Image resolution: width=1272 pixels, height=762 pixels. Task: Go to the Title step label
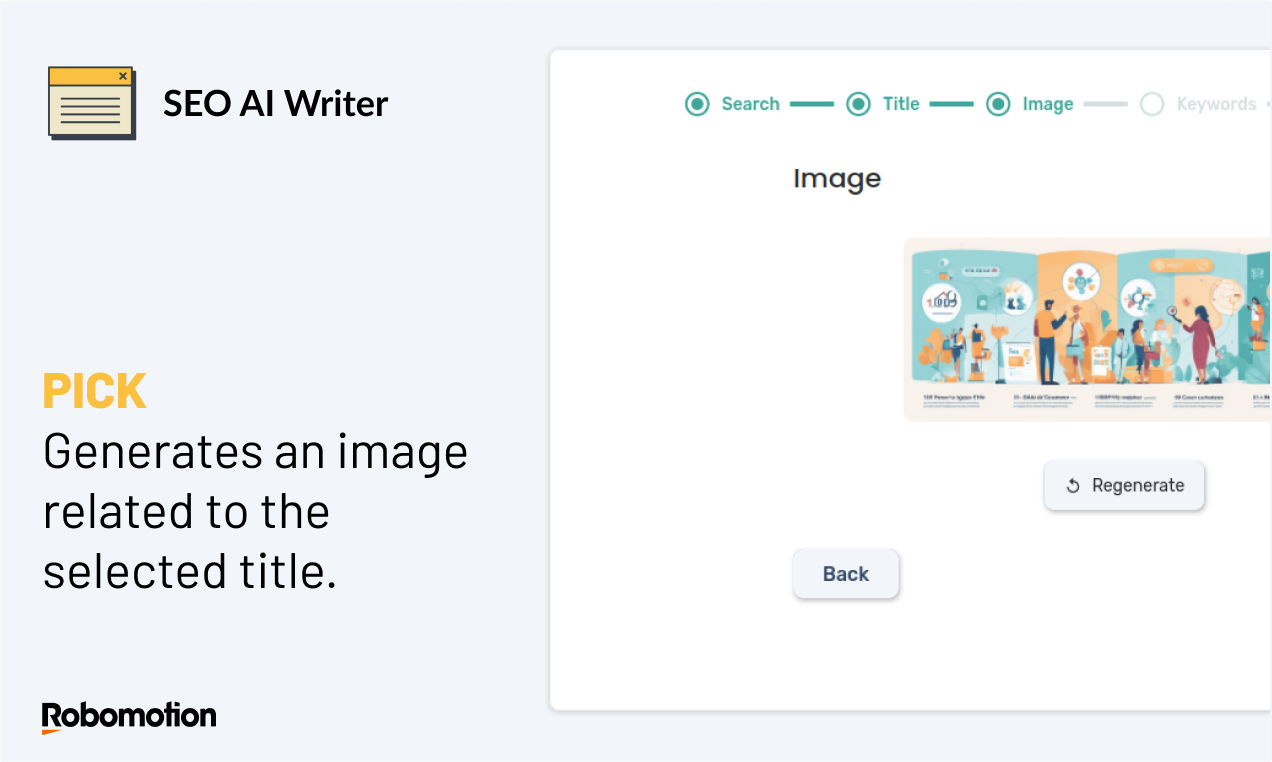click(901, 104)
